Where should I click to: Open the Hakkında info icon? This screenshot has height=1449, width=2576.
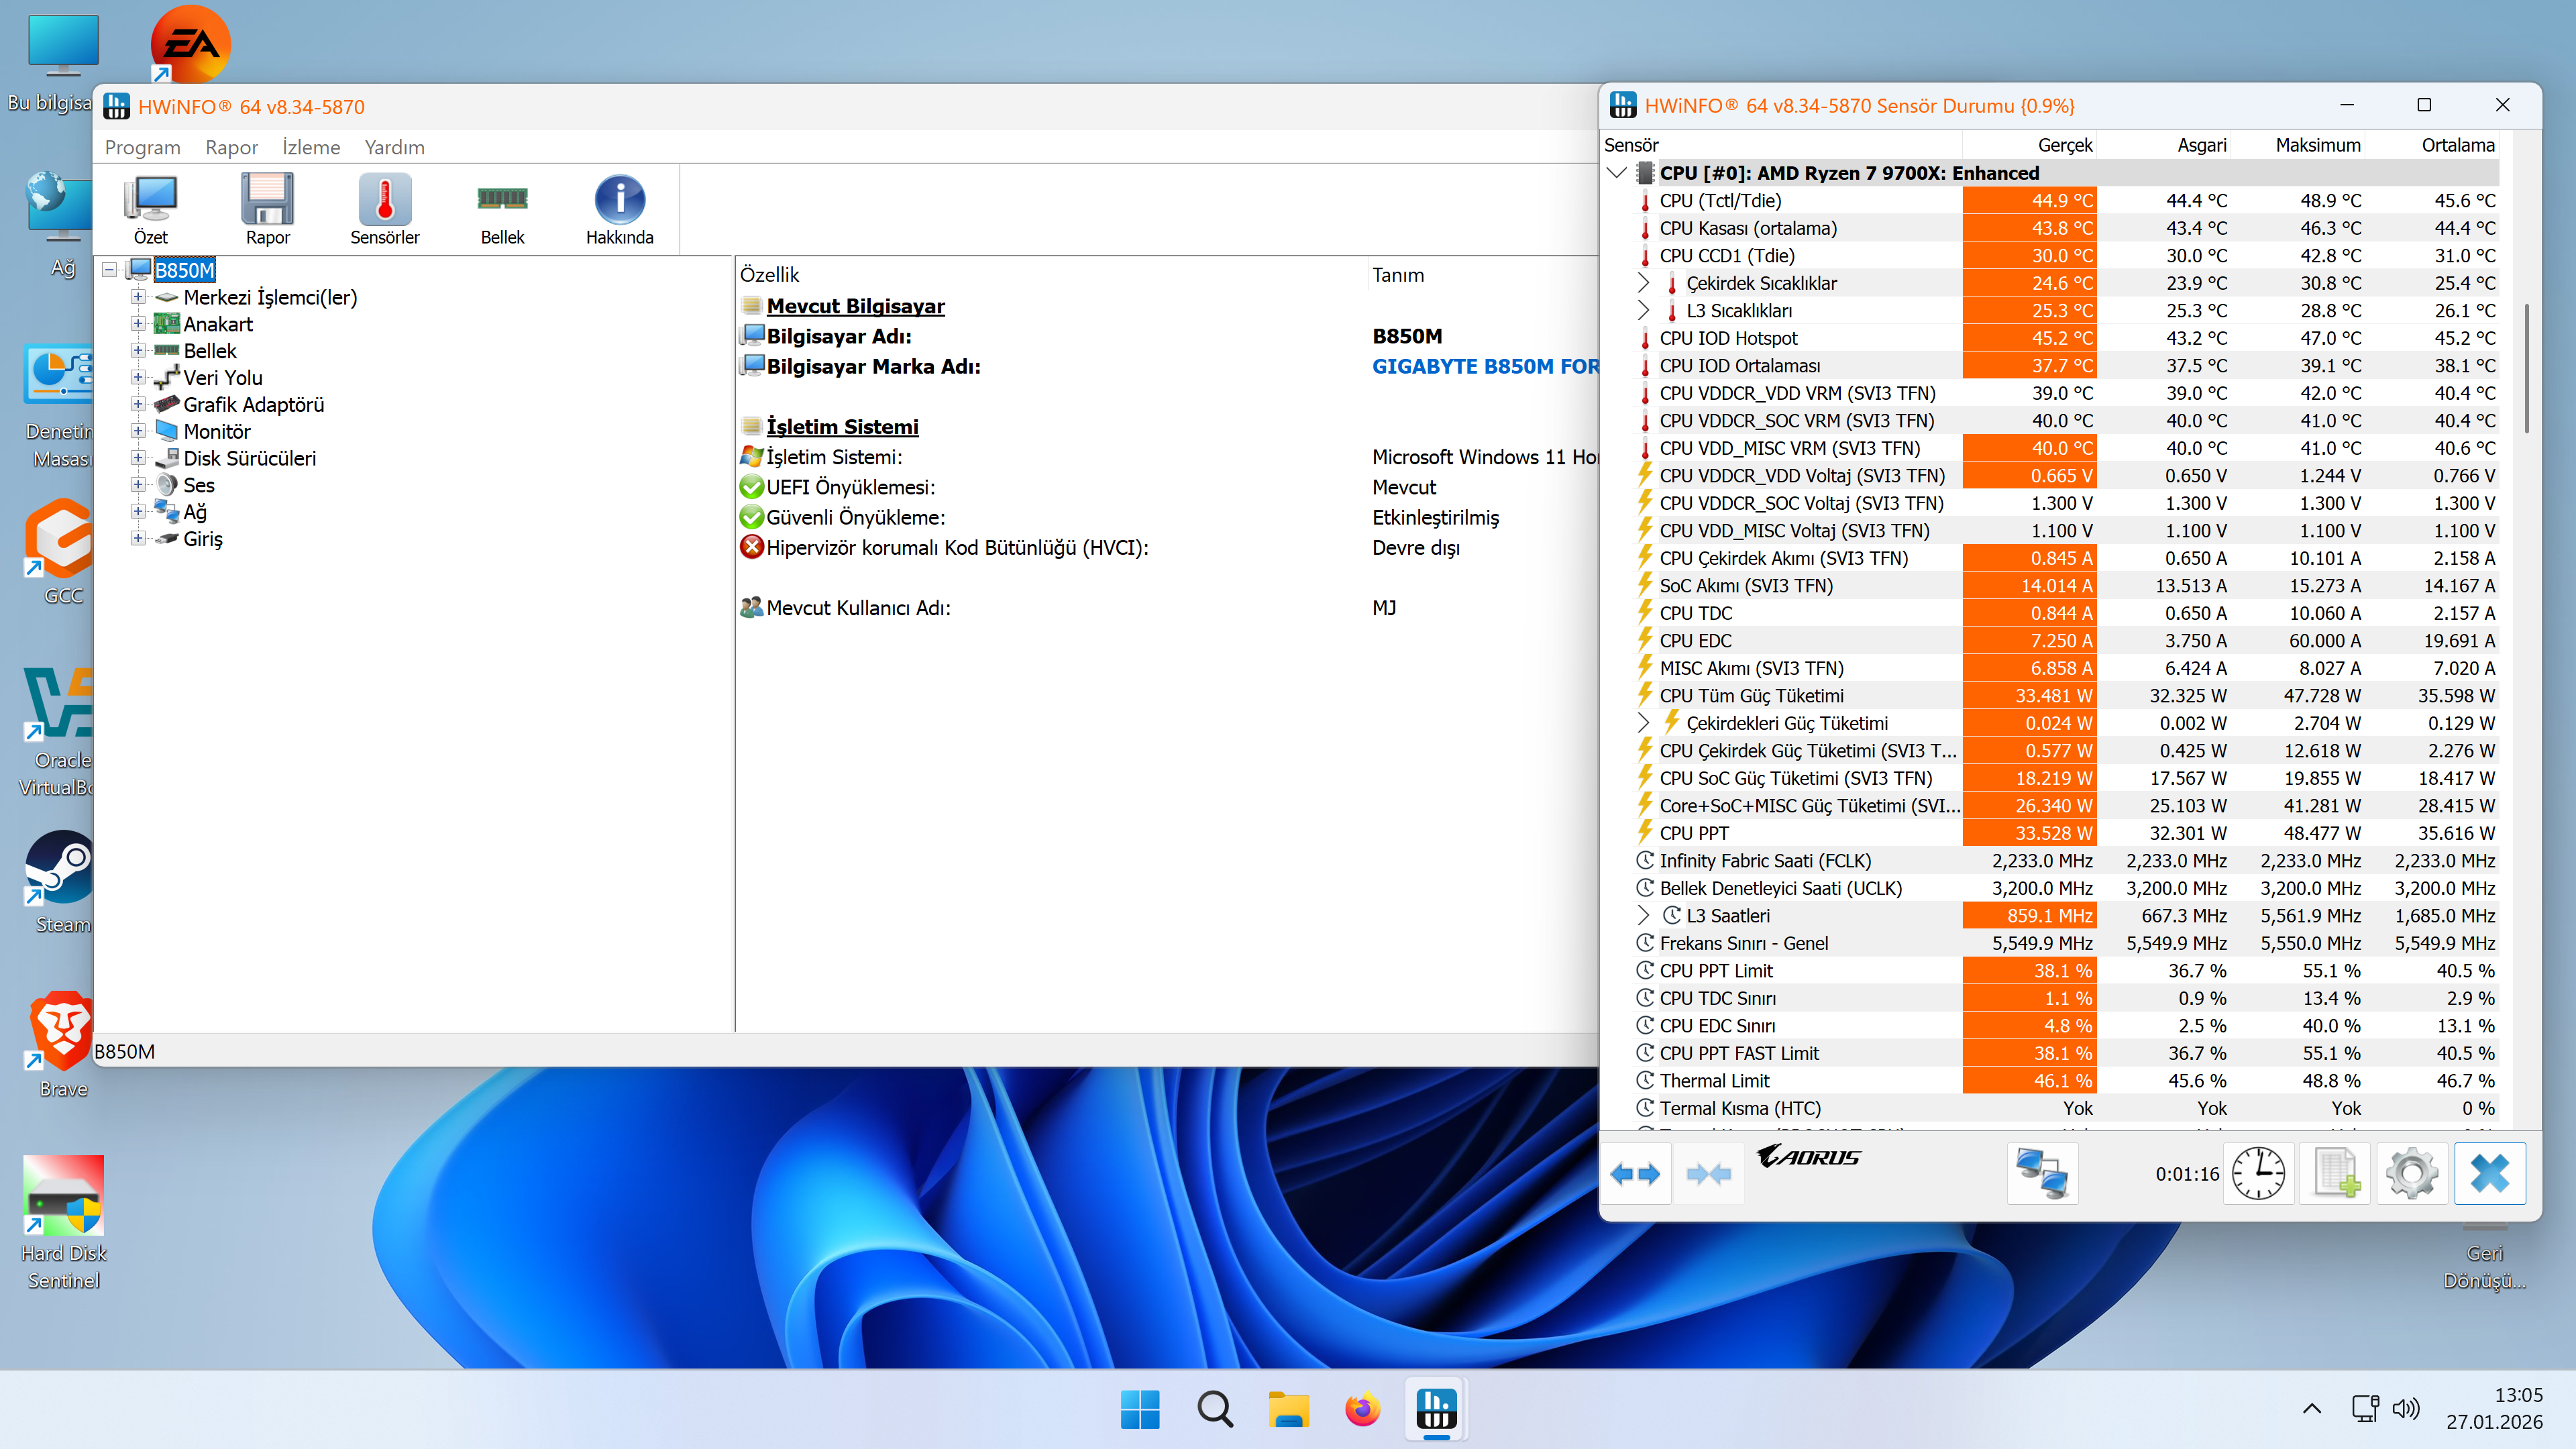click(620, 209)
